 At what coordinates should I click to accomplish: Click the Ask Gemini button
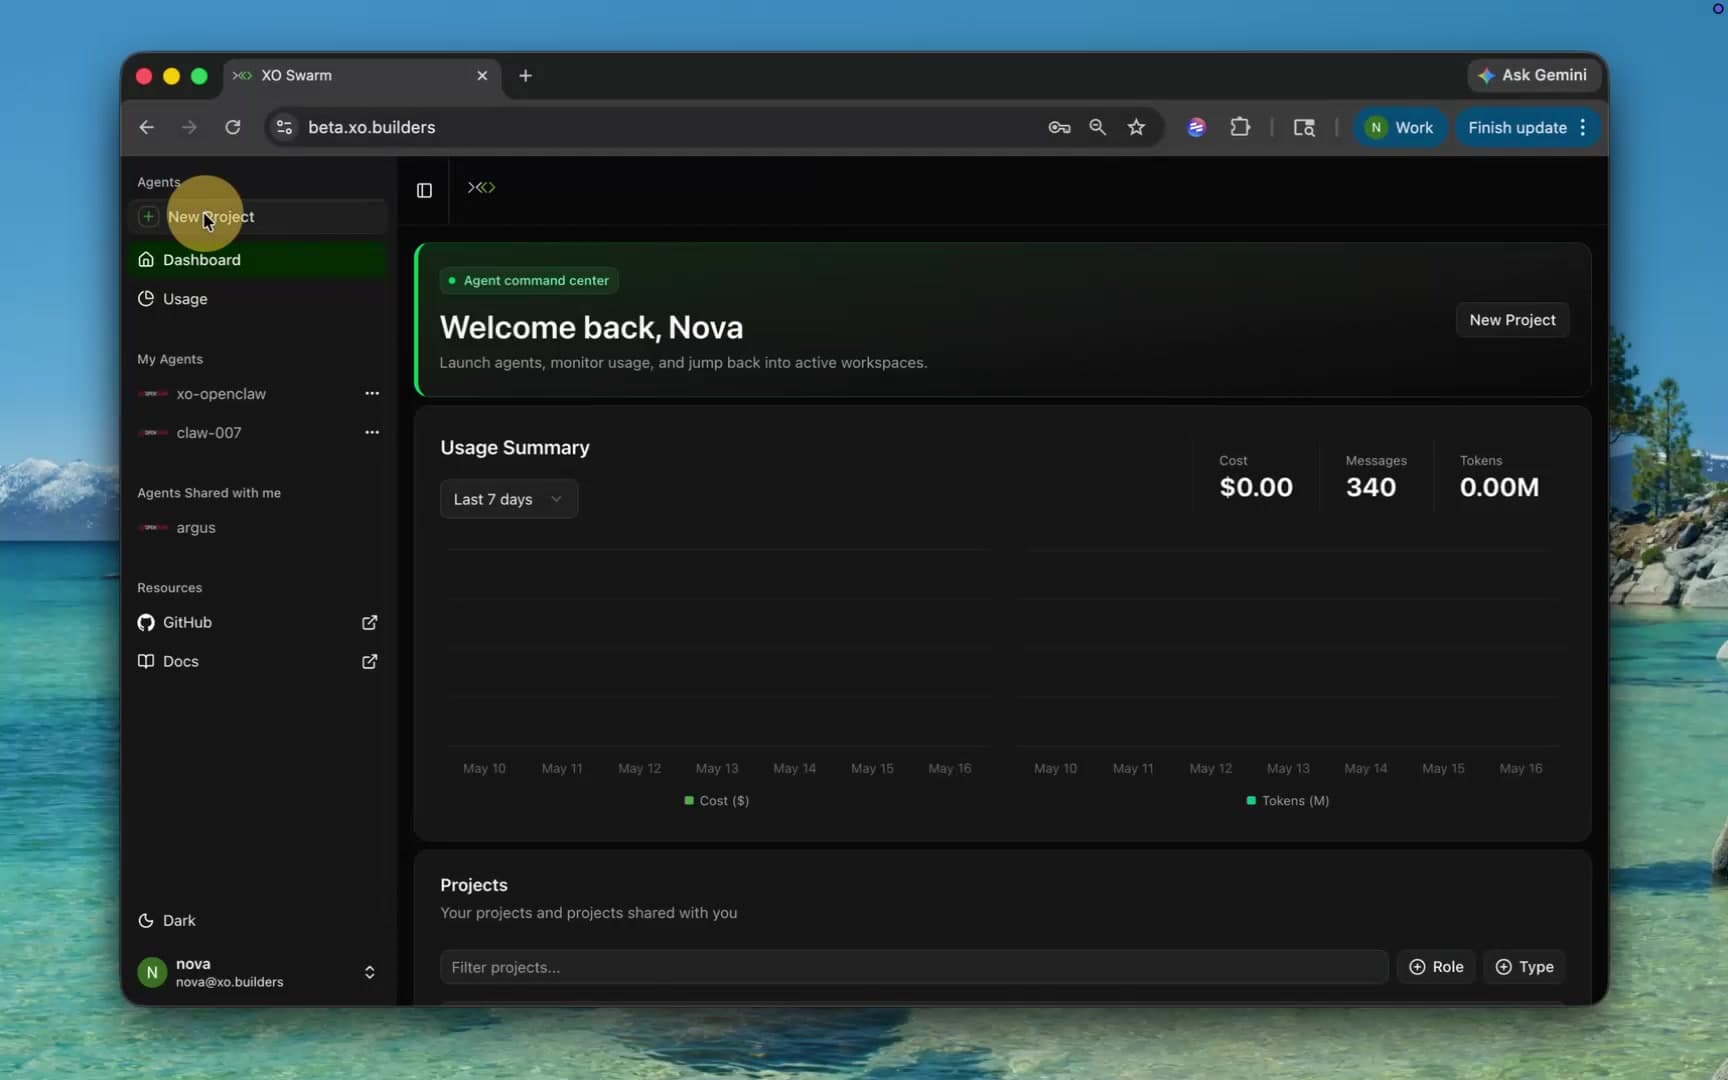coord(1532,75)
